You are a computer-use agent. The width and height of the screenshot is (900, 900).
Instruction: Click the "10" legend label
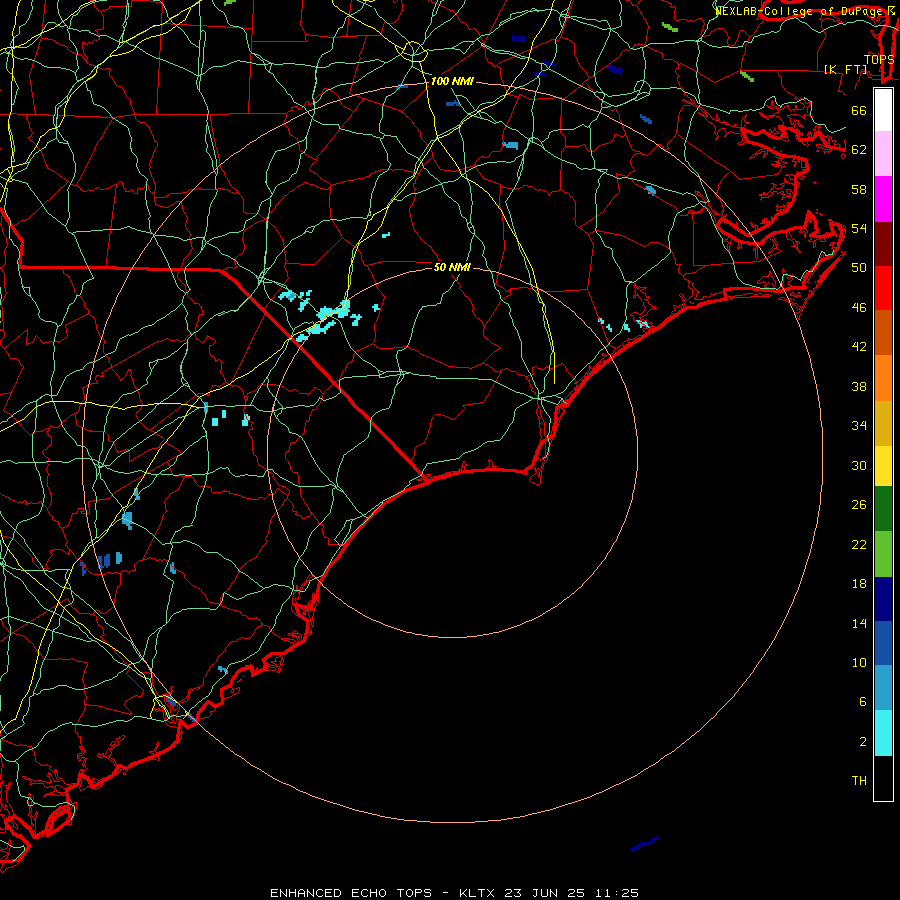[859, 662]
